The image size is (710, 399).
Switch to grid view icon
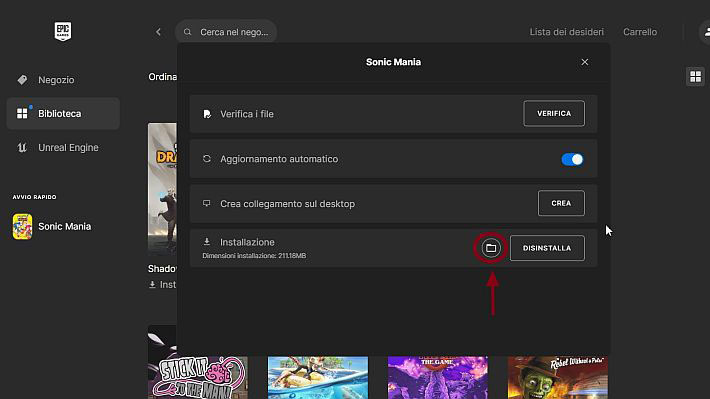coord(696,76)
